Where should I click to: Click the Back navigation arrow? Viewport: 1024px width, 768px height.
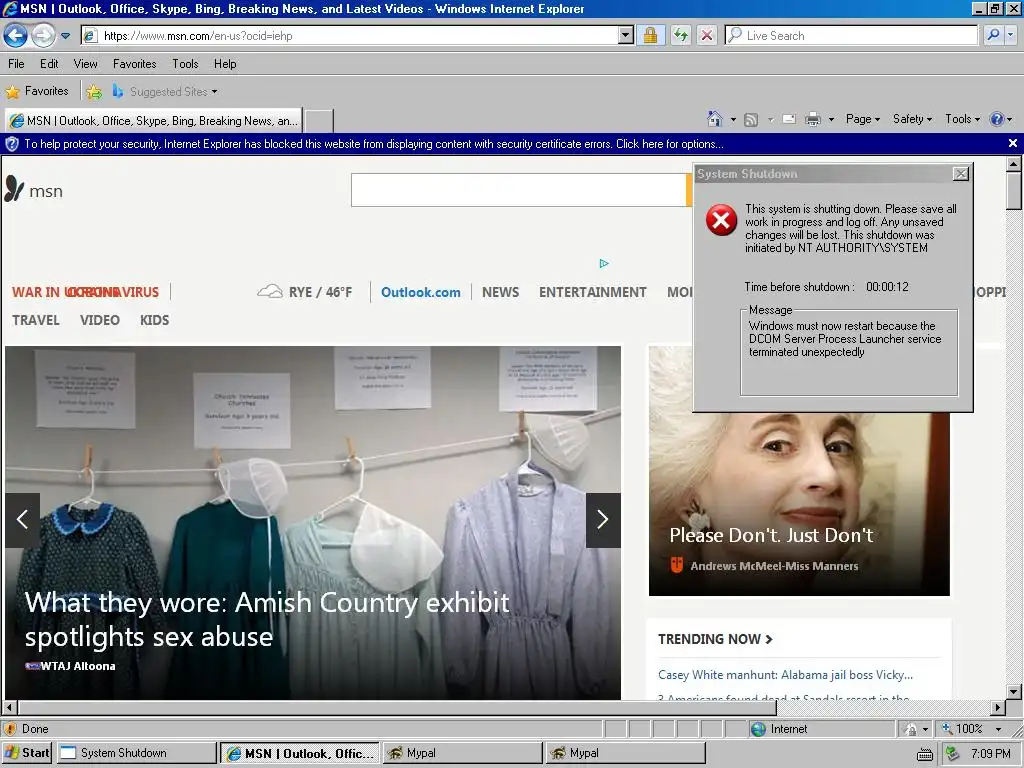pos(16,35)
